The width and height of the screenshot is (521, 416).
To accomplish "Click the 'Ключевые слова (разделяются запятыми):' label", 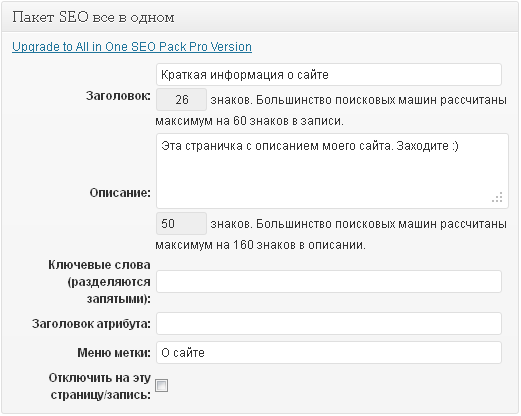I will click(99, 282).
